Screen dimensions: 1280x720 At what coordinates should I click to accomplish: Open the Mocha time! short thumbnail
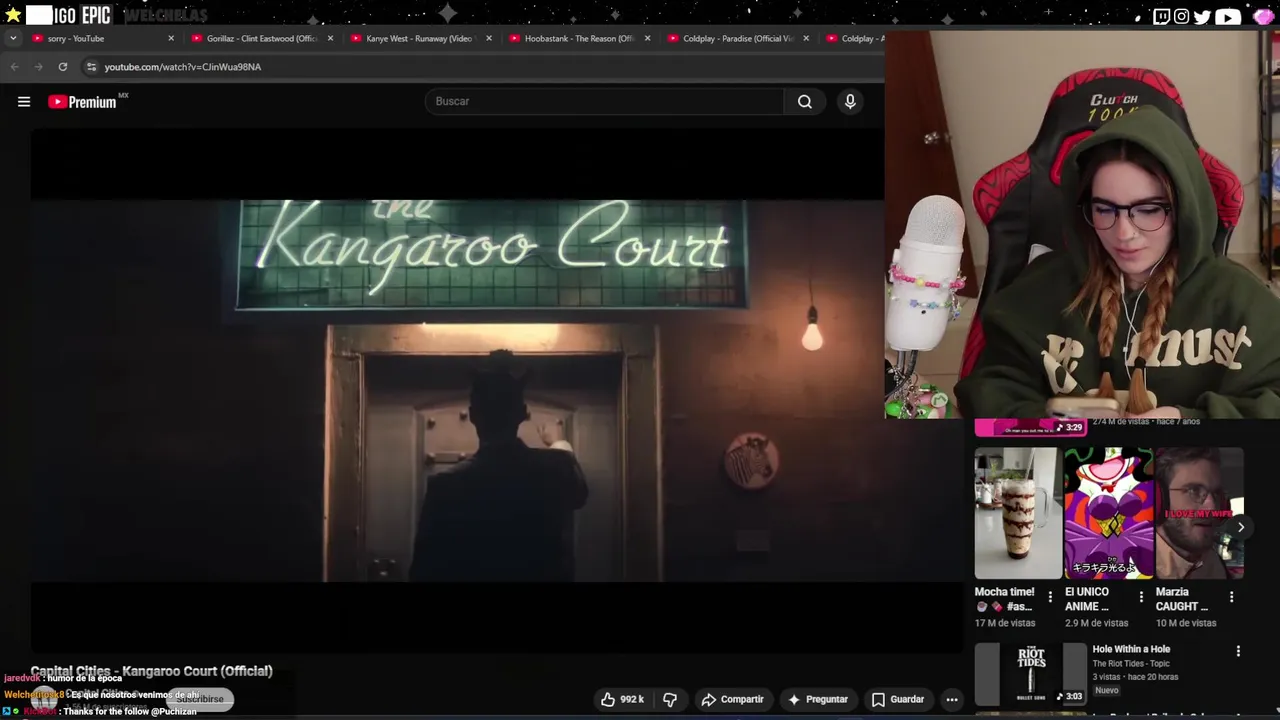(1018, 513)
